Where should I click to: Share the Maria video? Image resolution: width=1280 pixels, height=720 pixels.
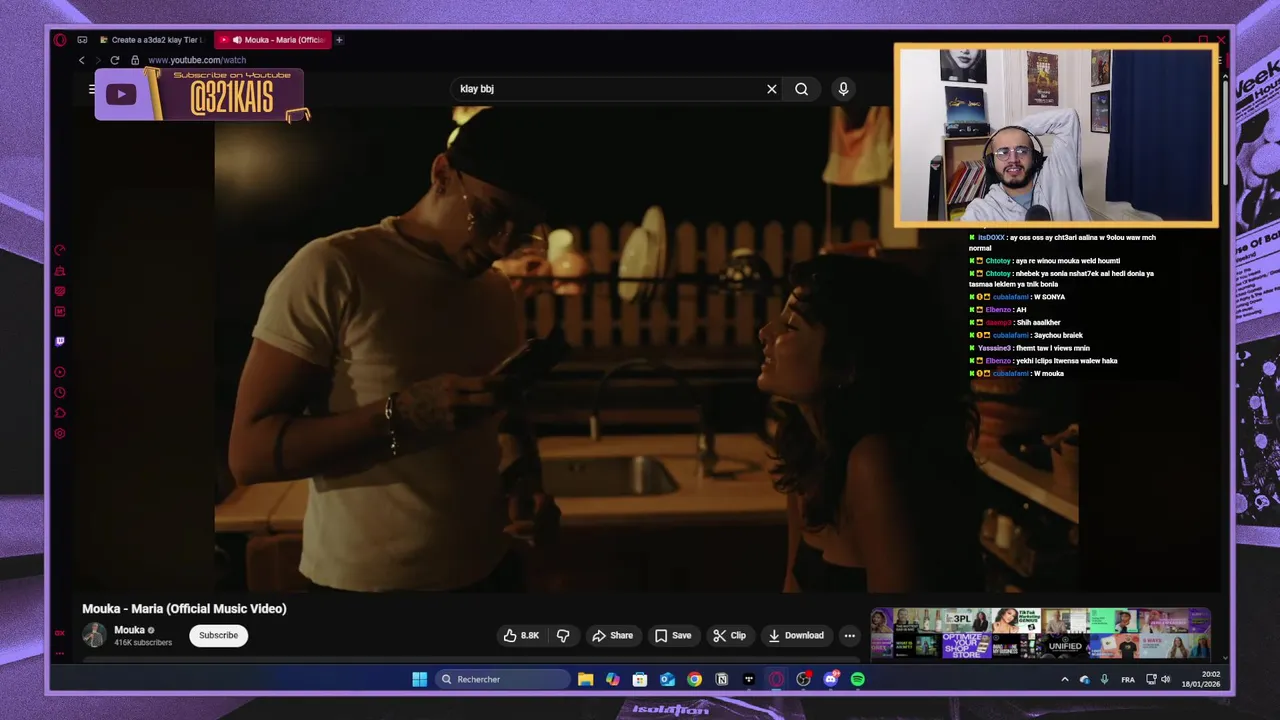[x=612, y=635]
